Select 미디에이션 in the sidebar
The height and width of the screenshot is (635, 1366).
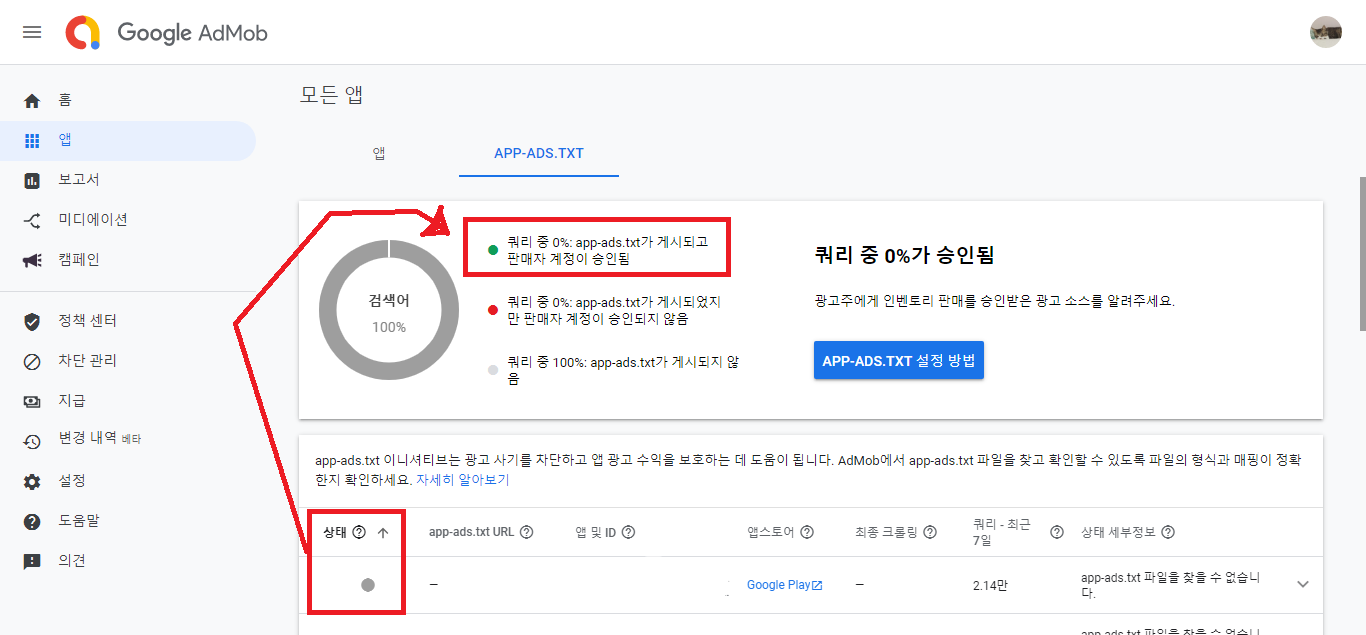pos(92,220)
